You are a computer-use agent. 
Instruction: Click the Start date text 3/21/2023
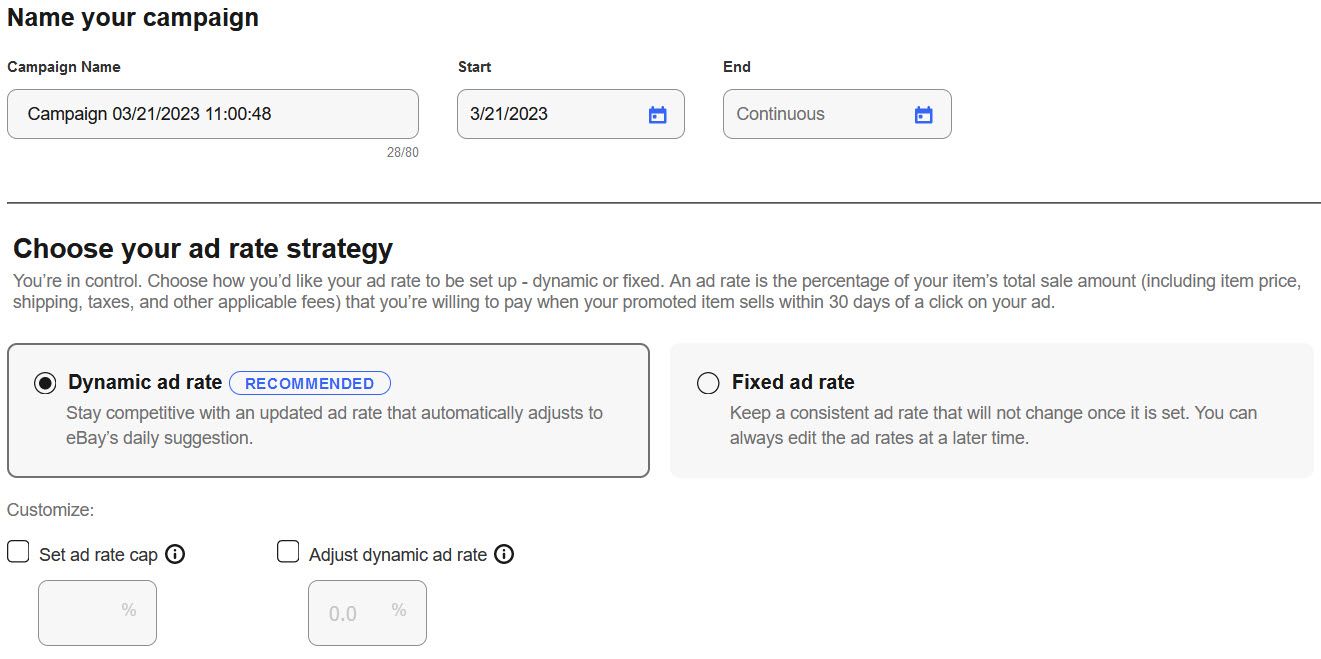[509, 114]
